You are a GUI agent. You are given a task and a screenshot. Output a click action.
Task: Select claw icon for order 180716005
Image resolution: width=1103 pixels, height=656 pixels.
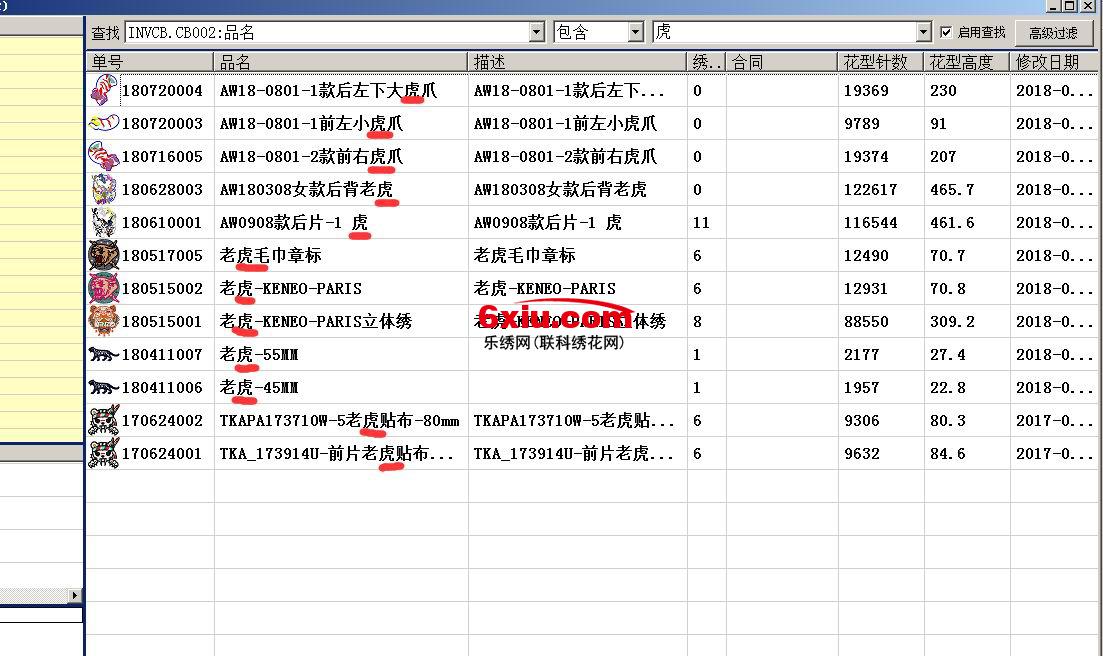(x=103, y=157)
